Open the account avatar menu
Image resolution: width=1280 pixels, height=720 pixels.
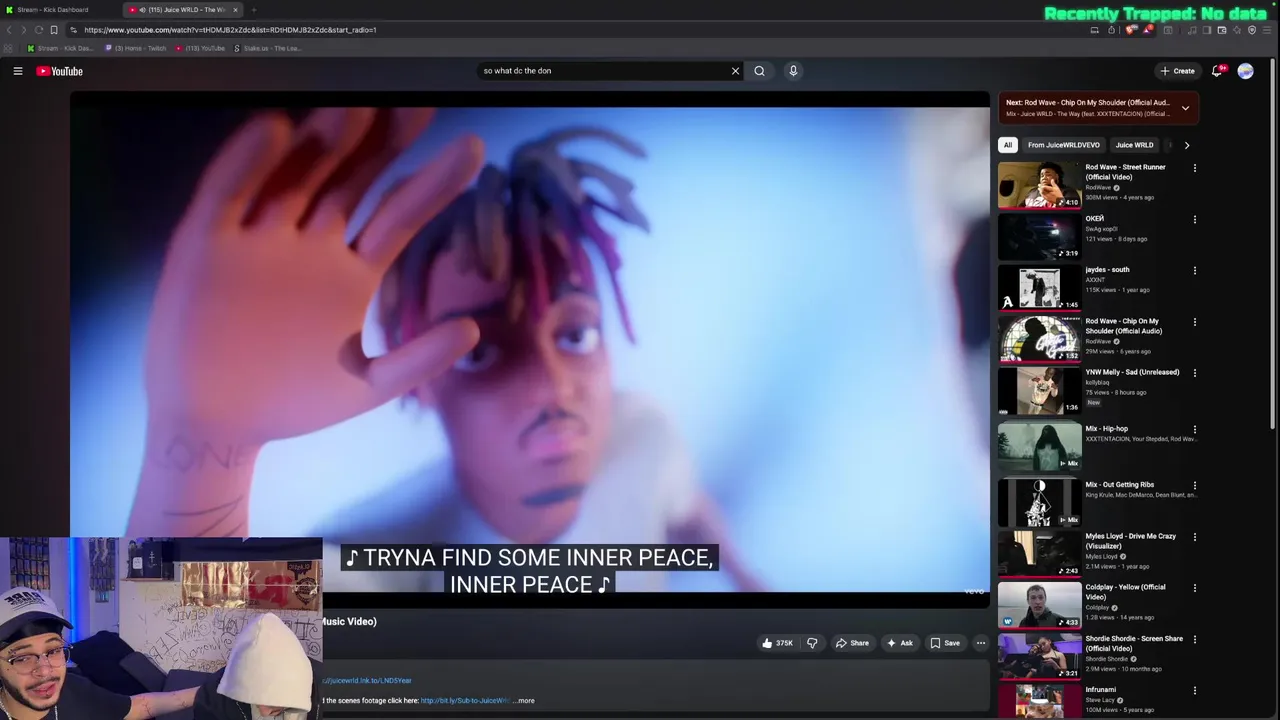click(x=1245, y=71)
